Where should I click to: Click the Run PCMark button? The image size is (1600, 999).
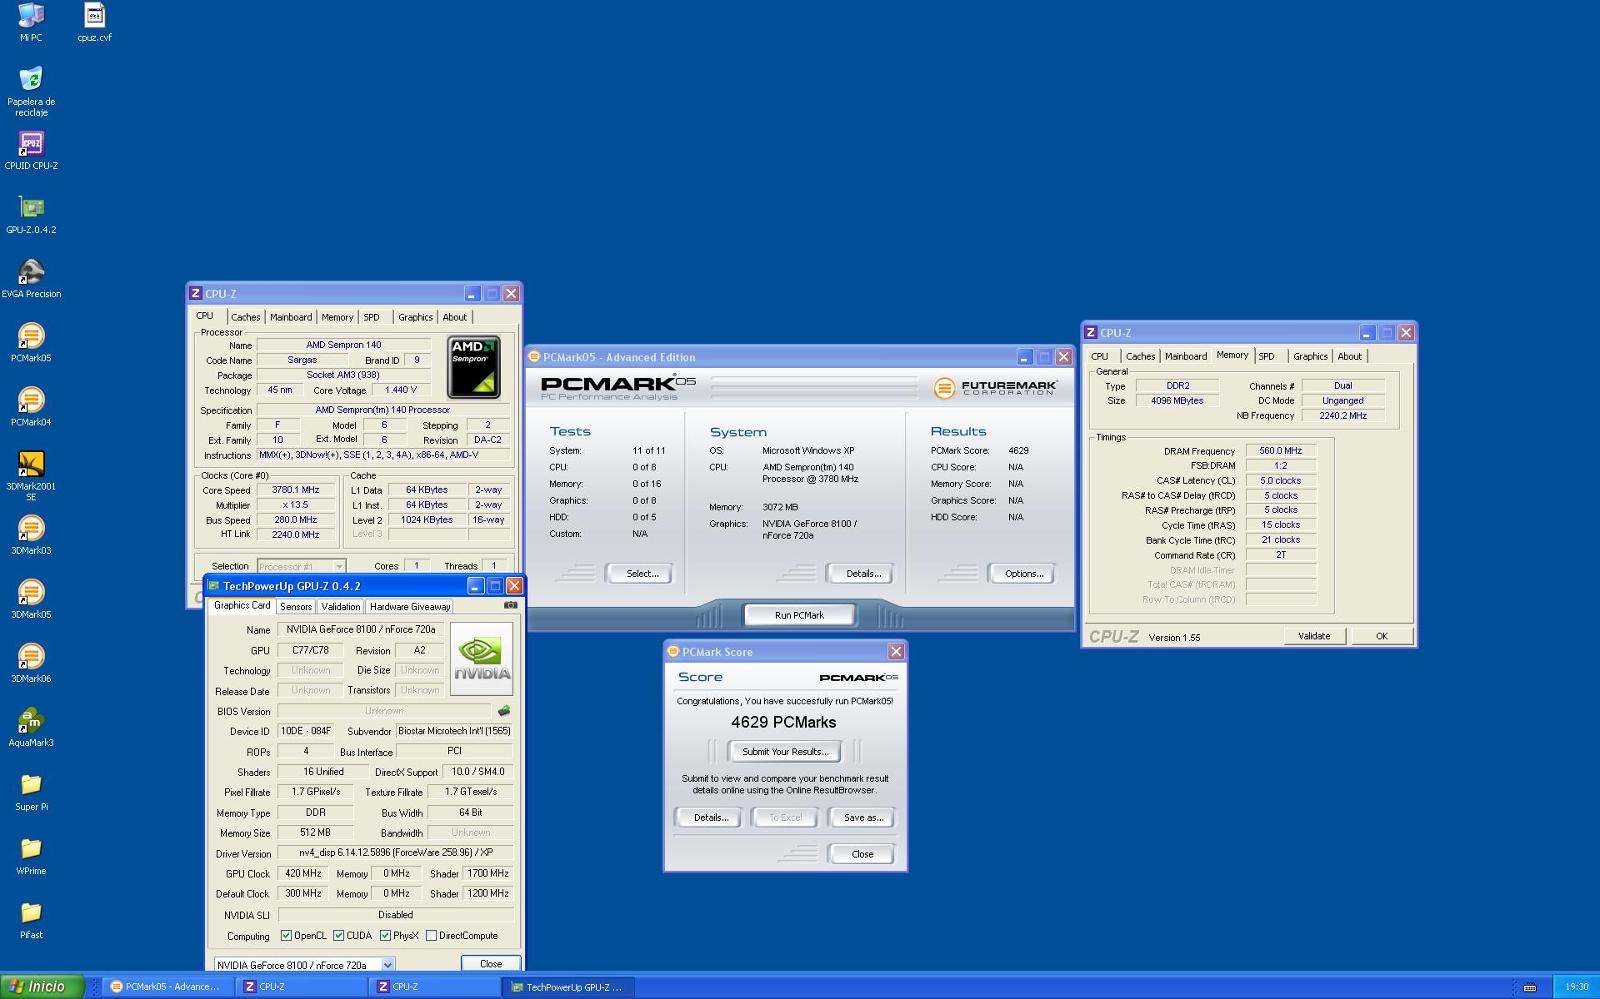pyautogui.click(x=799, y=615)
